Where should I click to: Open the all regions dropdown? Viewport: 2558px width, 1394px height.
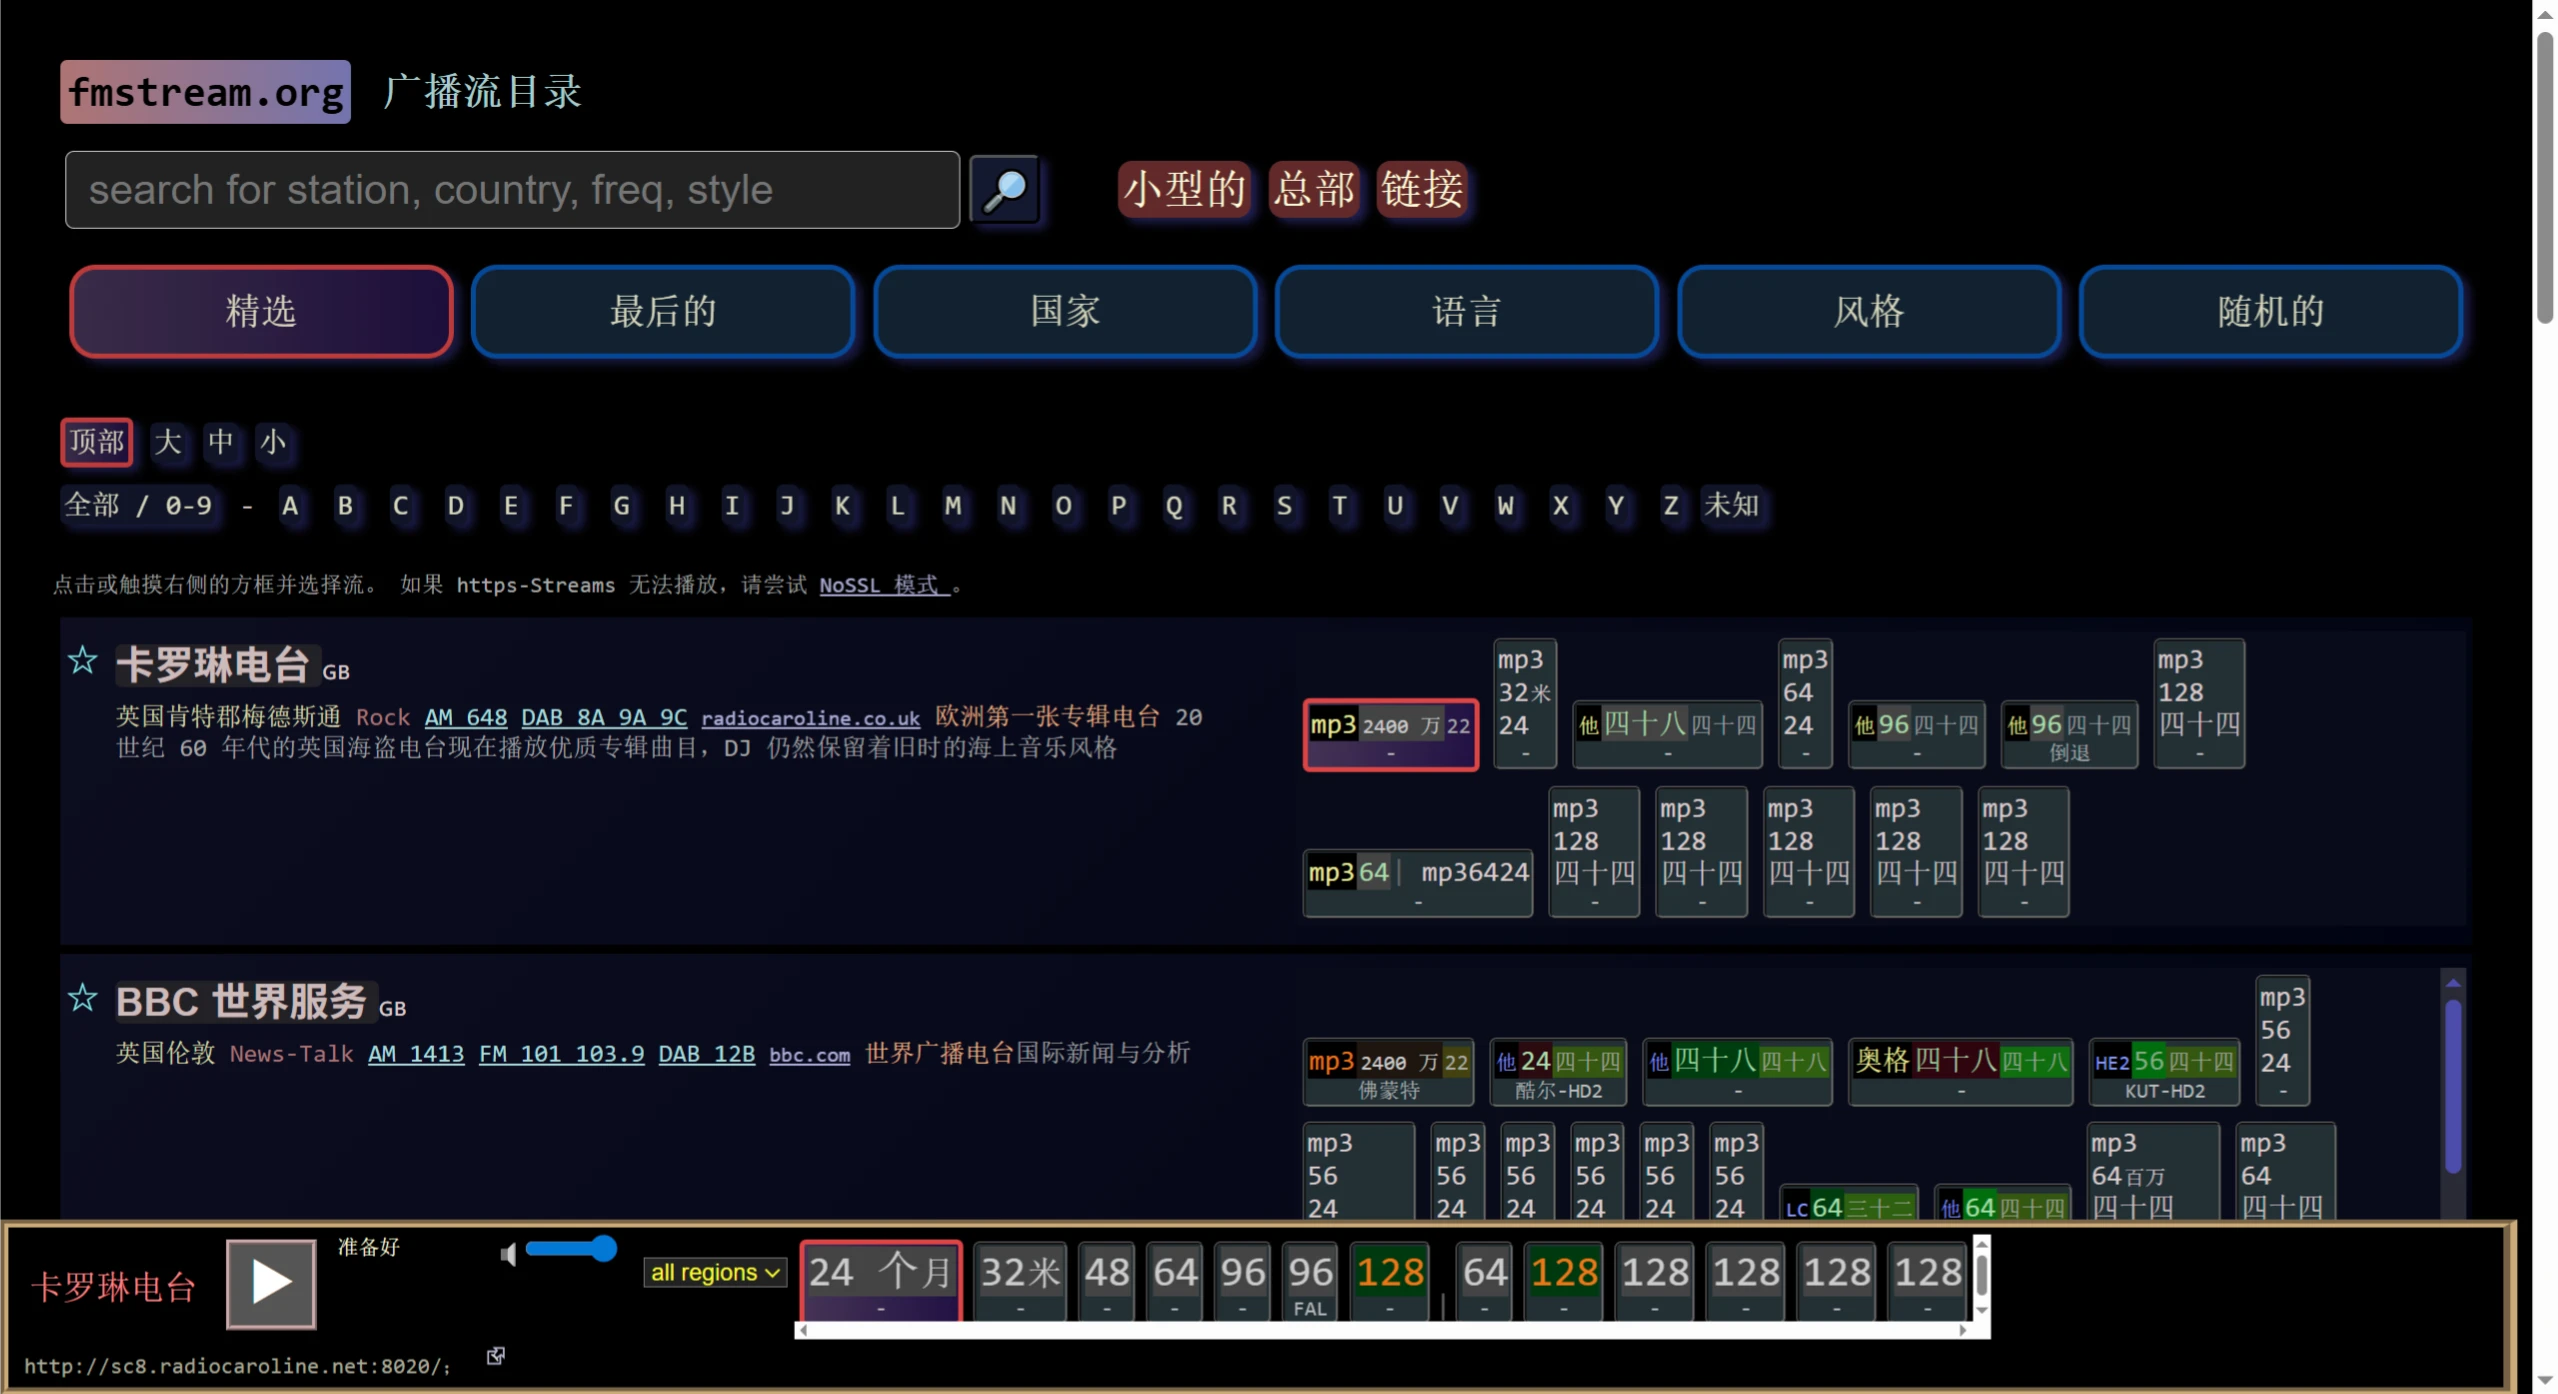point(715,1272)
